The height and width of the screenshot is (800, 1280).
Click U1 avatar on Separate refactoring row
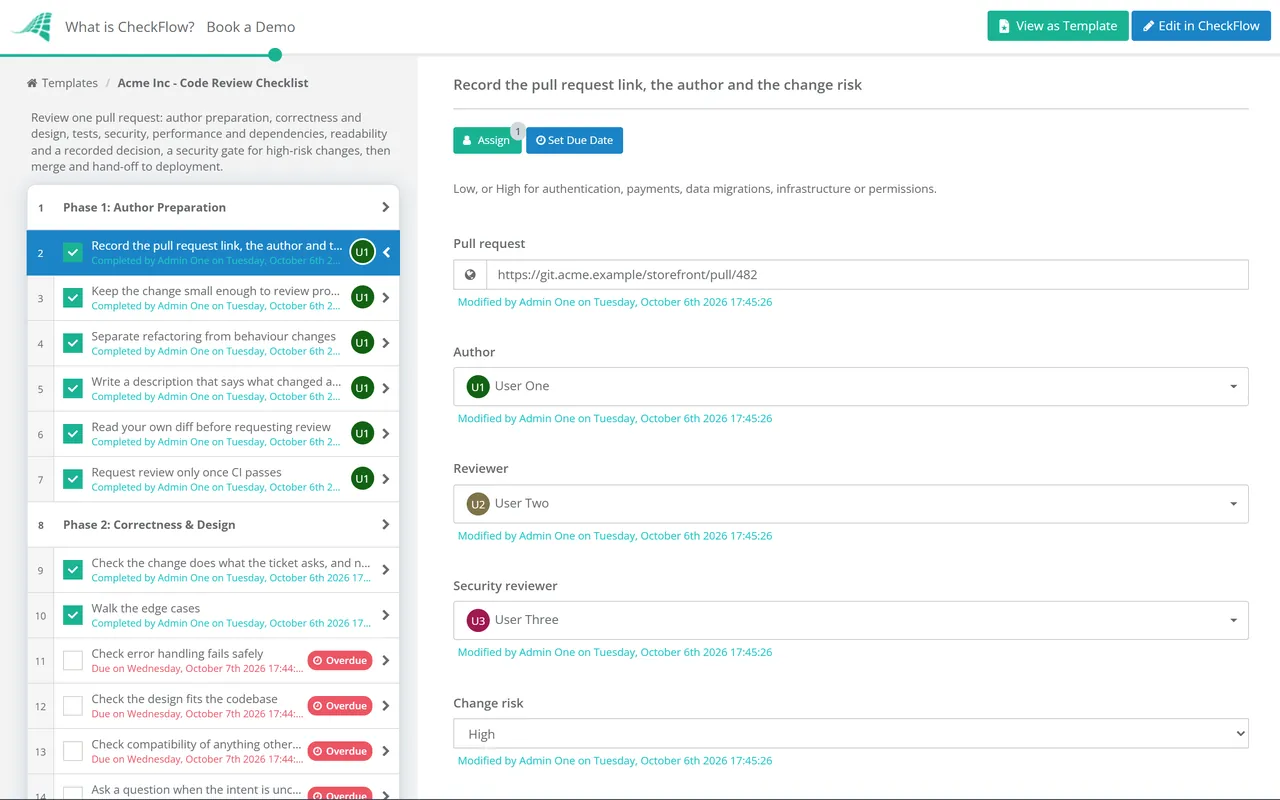click(x=362, y=343)
